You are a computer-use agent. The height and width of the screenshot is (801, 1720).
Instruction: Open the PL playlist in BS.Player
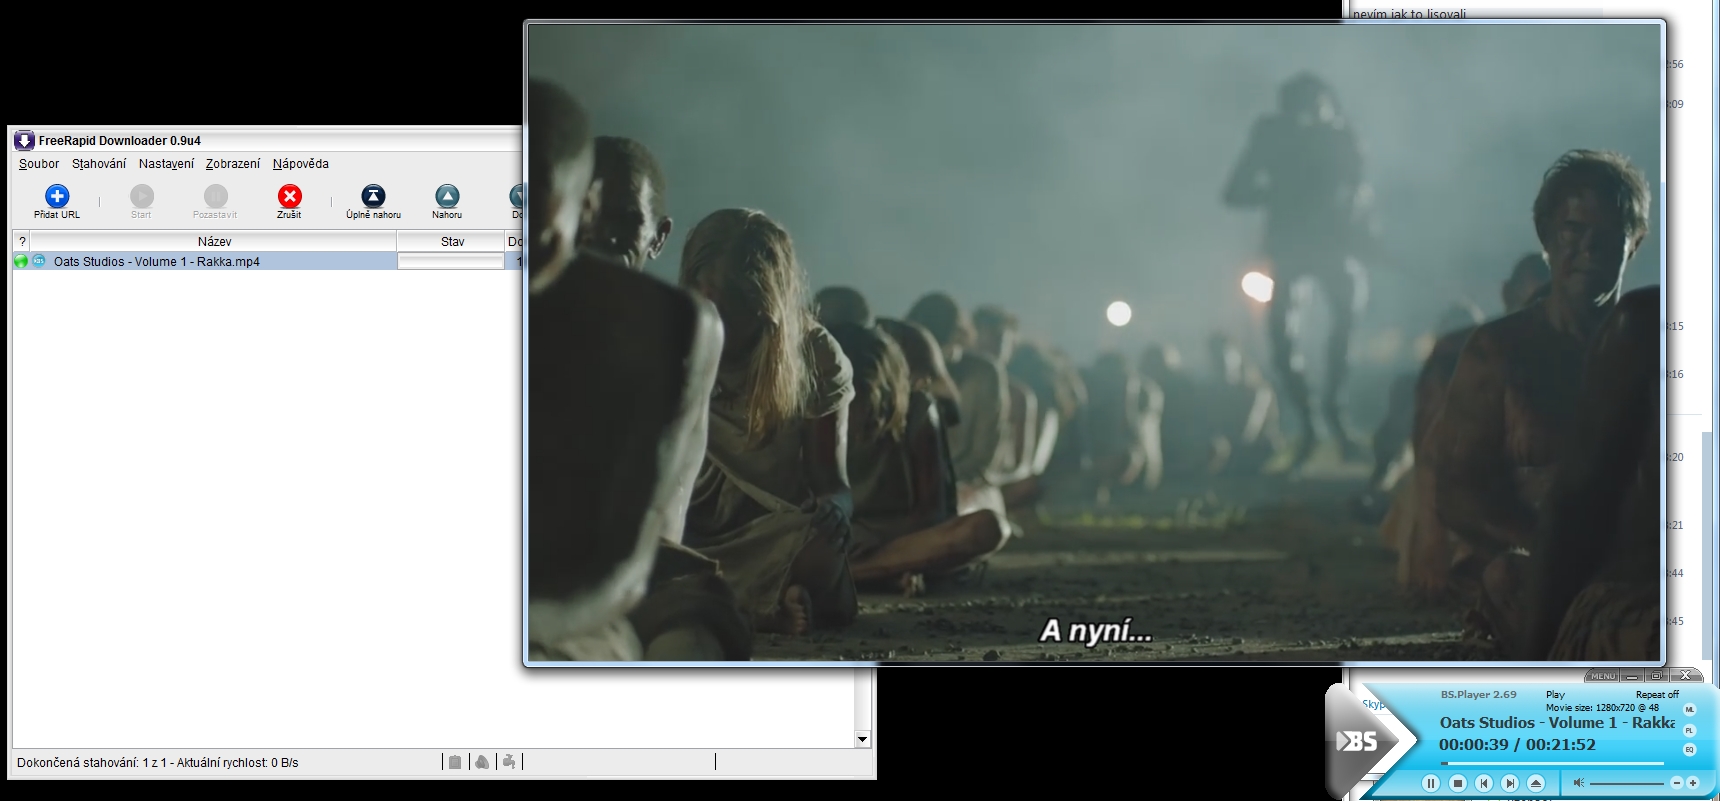1690,730
